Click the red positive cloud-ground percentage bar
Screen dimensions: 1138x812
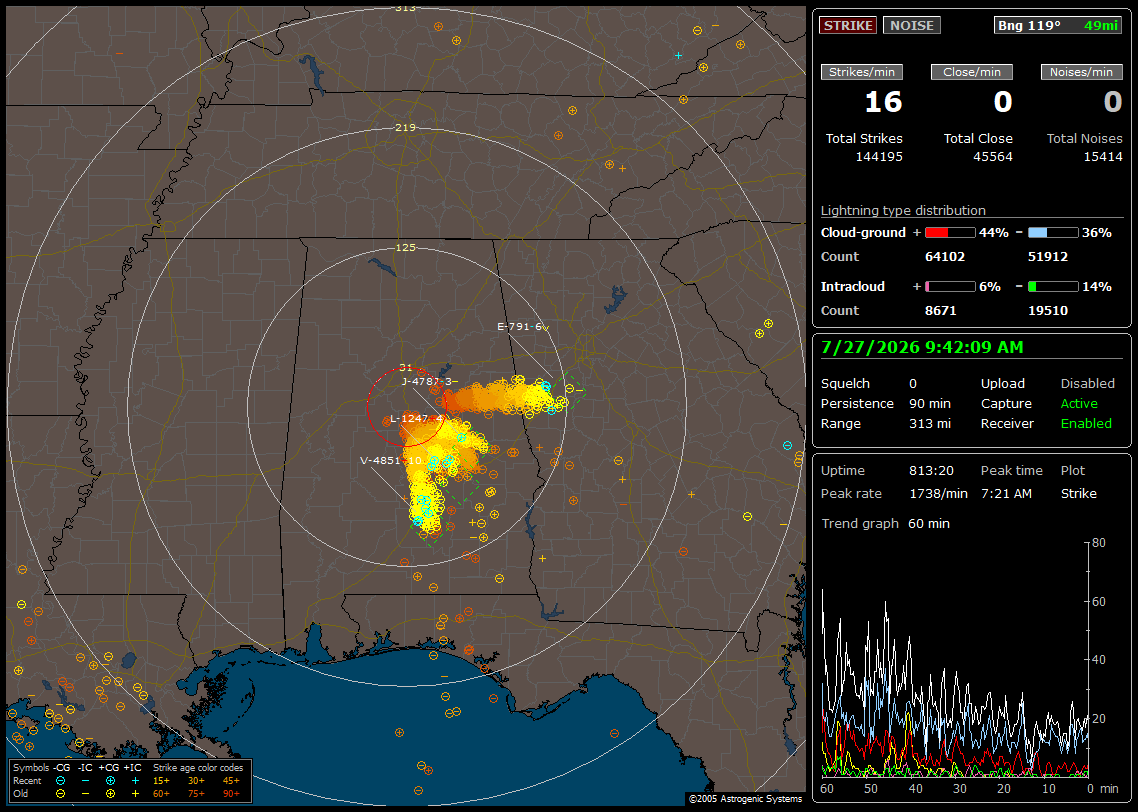(x=950, y=233)
